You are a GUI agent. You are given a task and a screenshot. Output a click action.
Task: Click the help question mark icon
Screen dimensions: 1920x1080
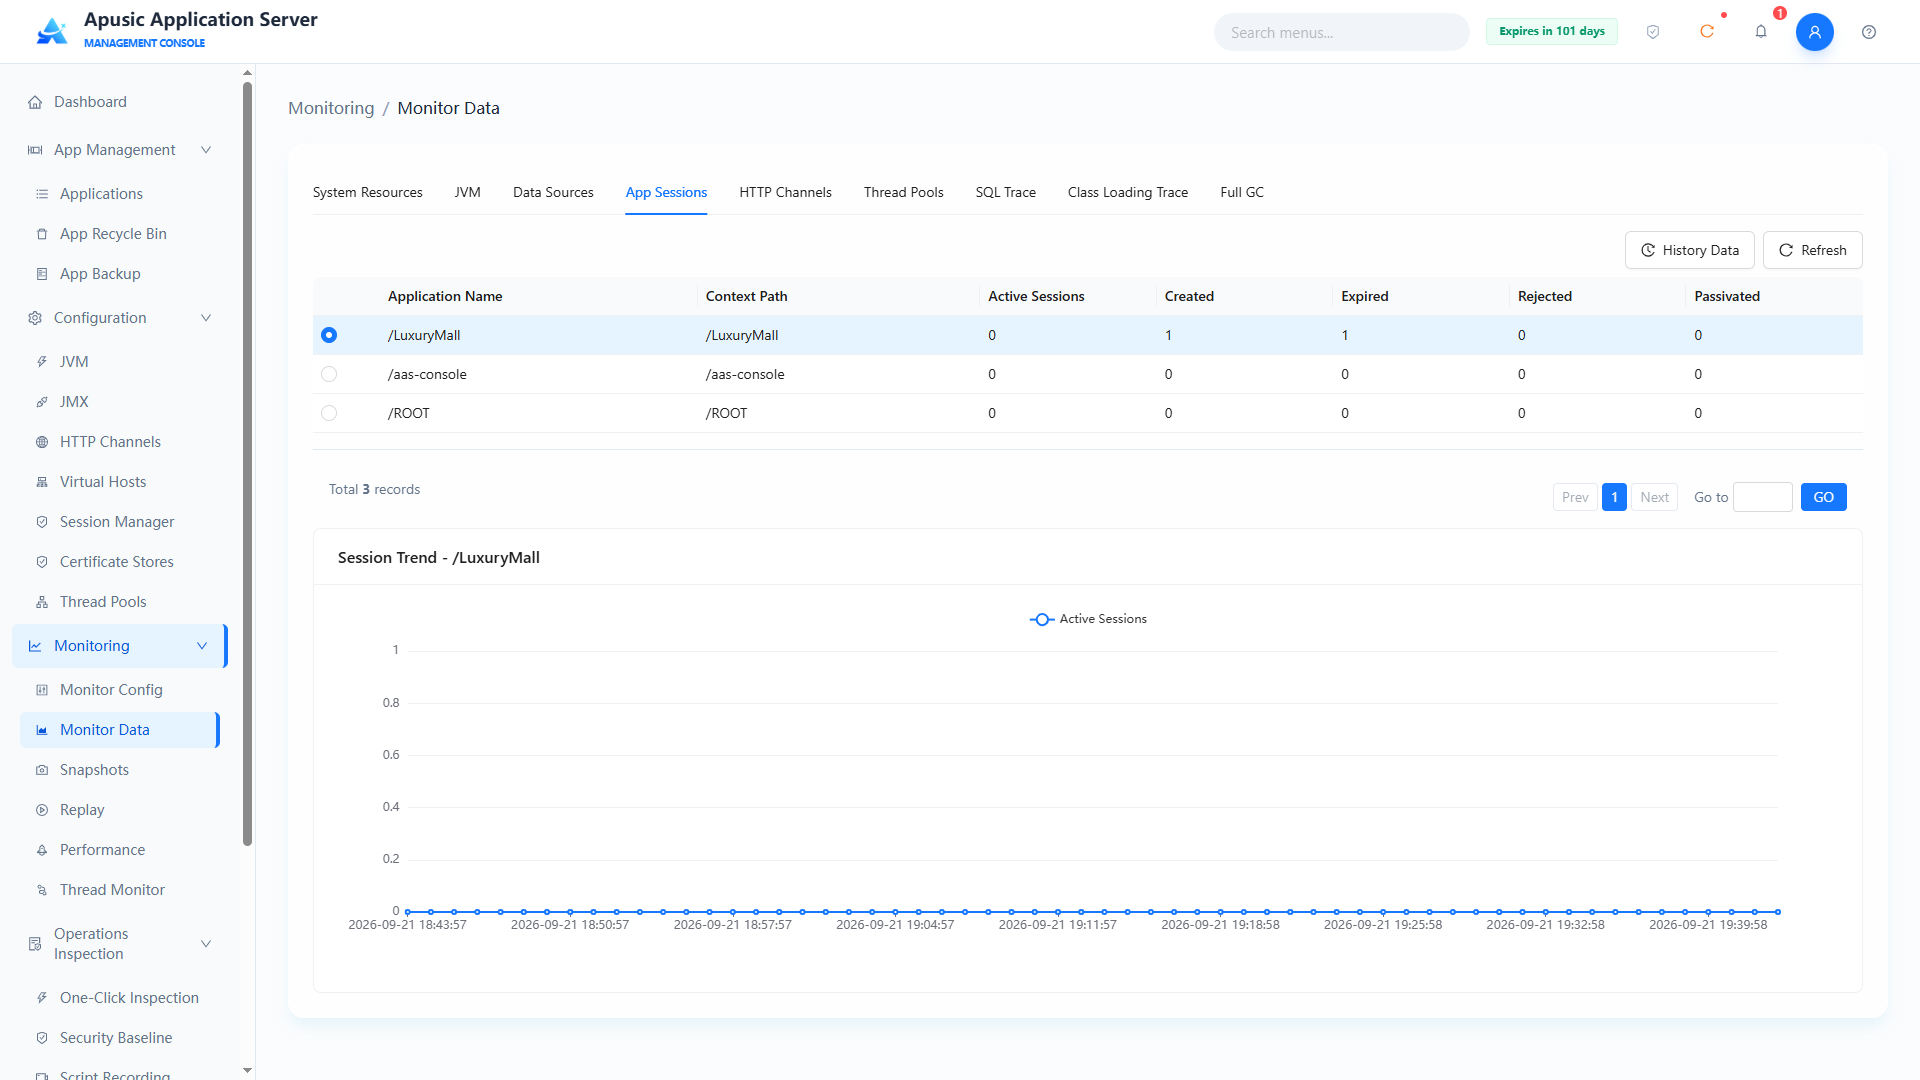pos(1869,32)
